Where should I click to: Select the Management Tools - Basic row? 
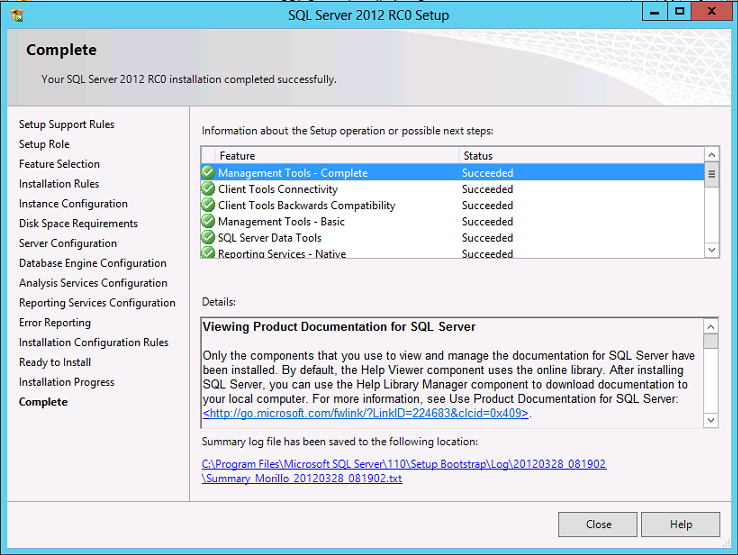(x=452, y=221)
